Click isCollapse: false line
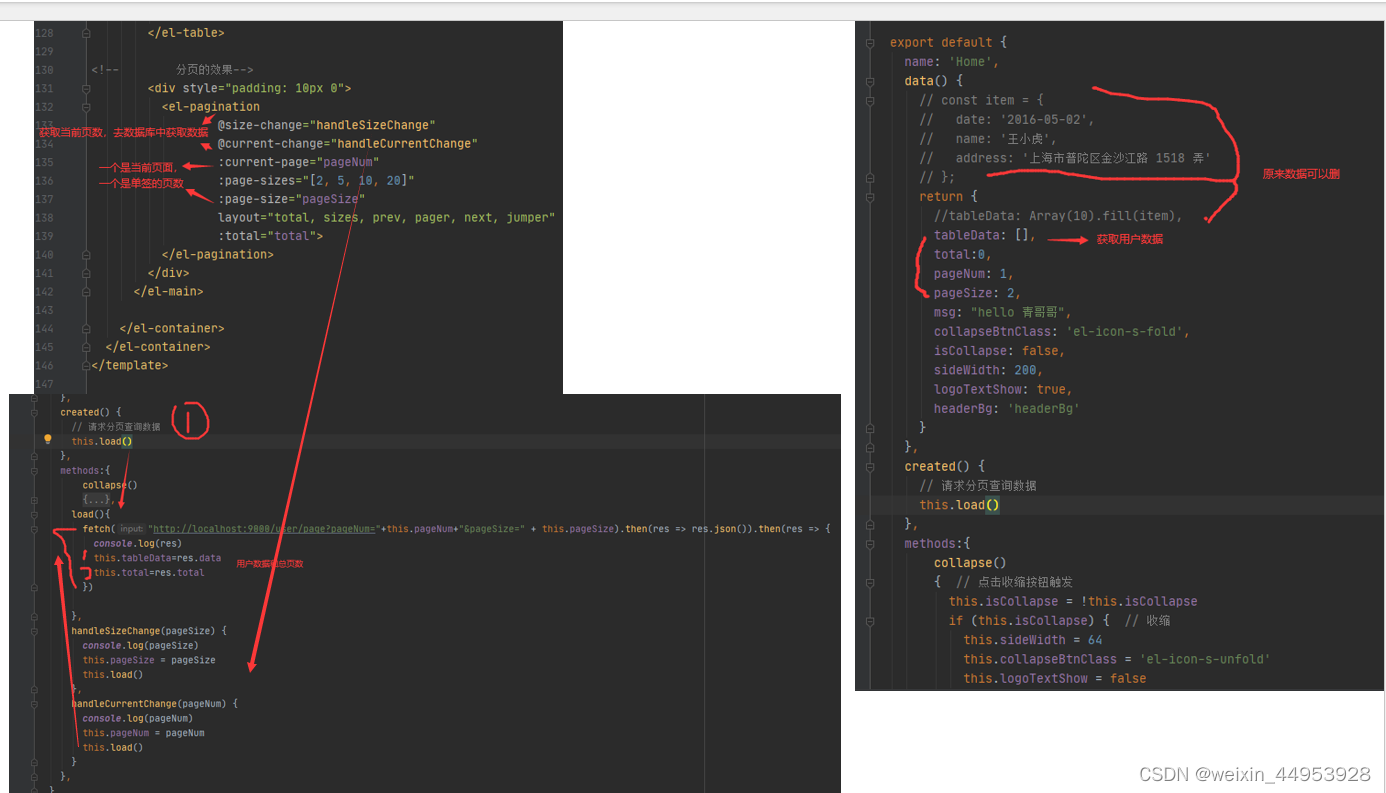The image size is (1386, 793). (x=1000, y=351)
